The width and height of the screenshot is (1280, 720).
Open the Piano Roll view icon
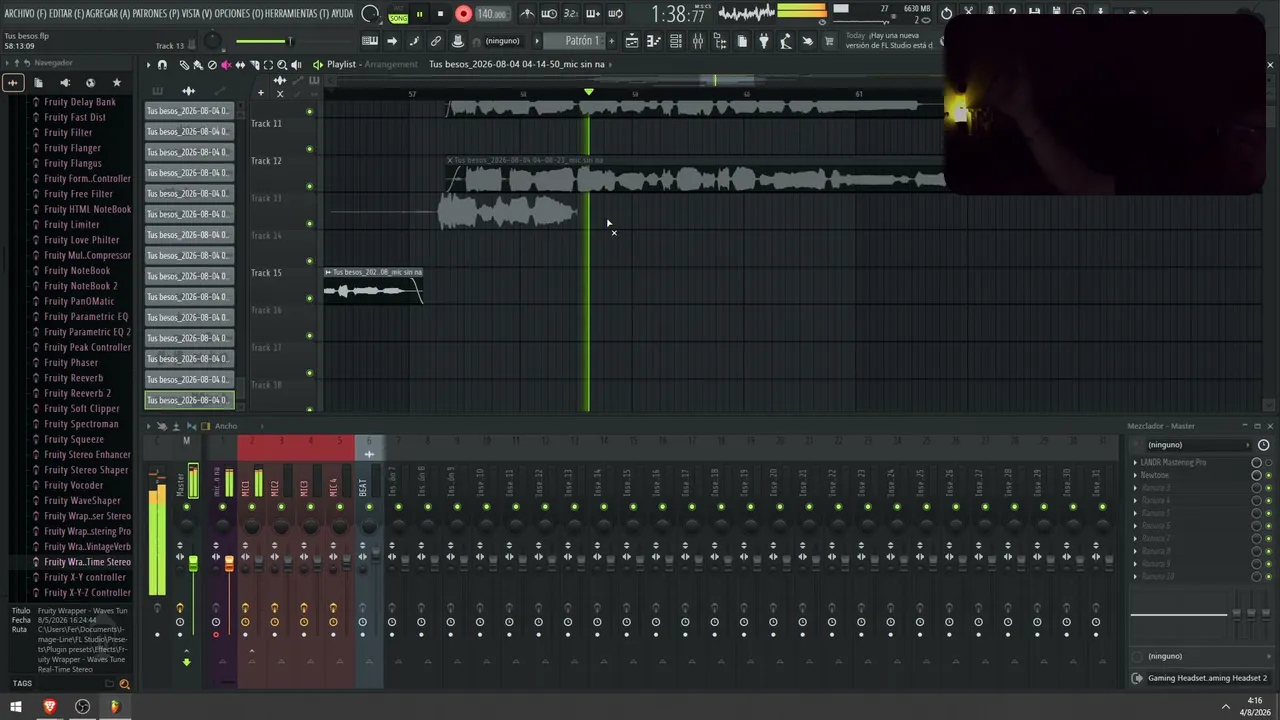[654, 41]
